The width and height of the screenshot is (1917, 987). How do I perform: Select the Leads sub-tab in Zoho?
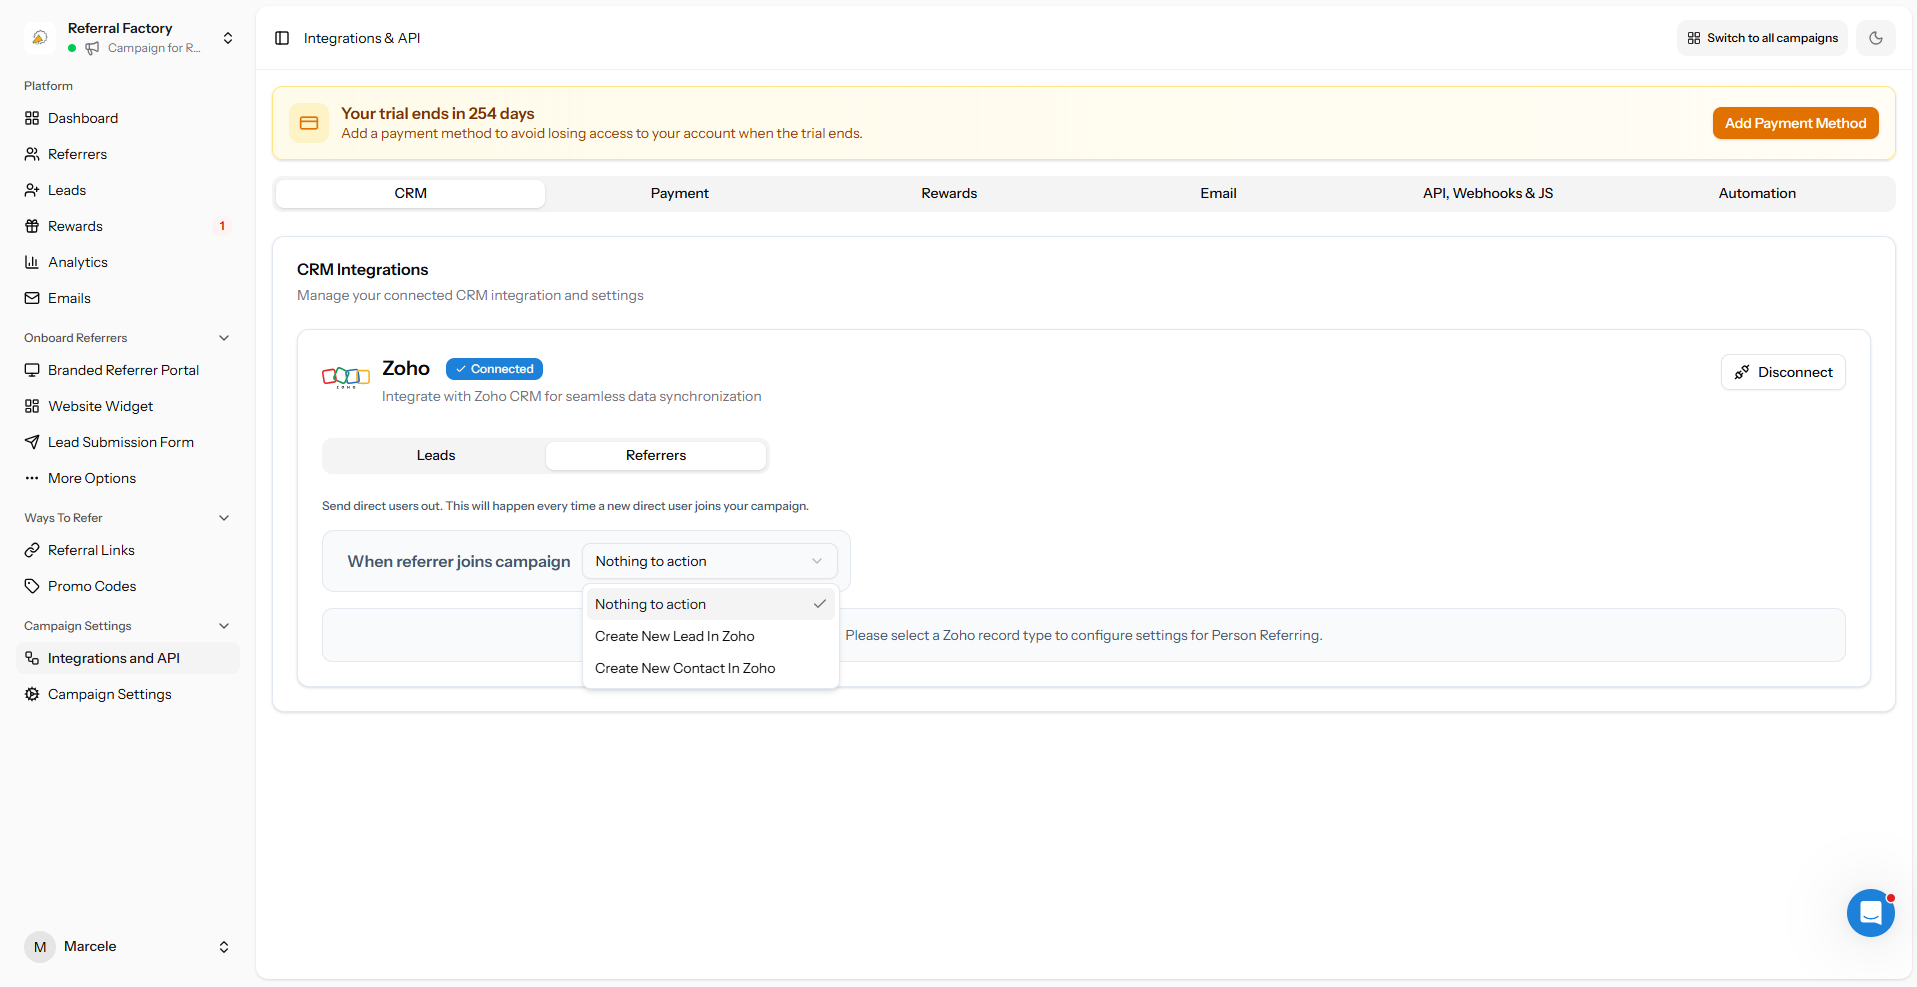click(436, 455)
